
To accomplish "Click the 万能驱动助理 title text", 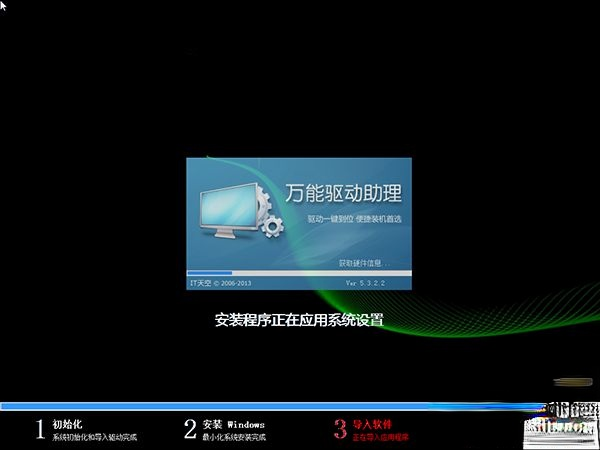I will tap(343, 193).
